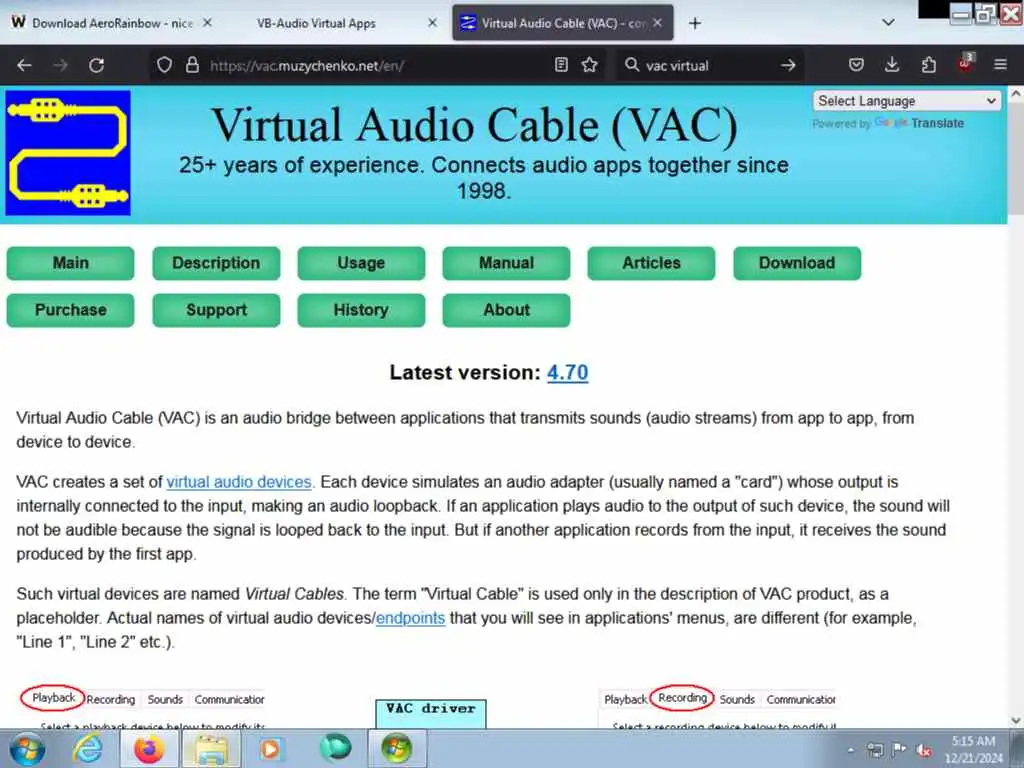Expand the list all tabs chevron
1024x768 pixels.
point(888,23)
